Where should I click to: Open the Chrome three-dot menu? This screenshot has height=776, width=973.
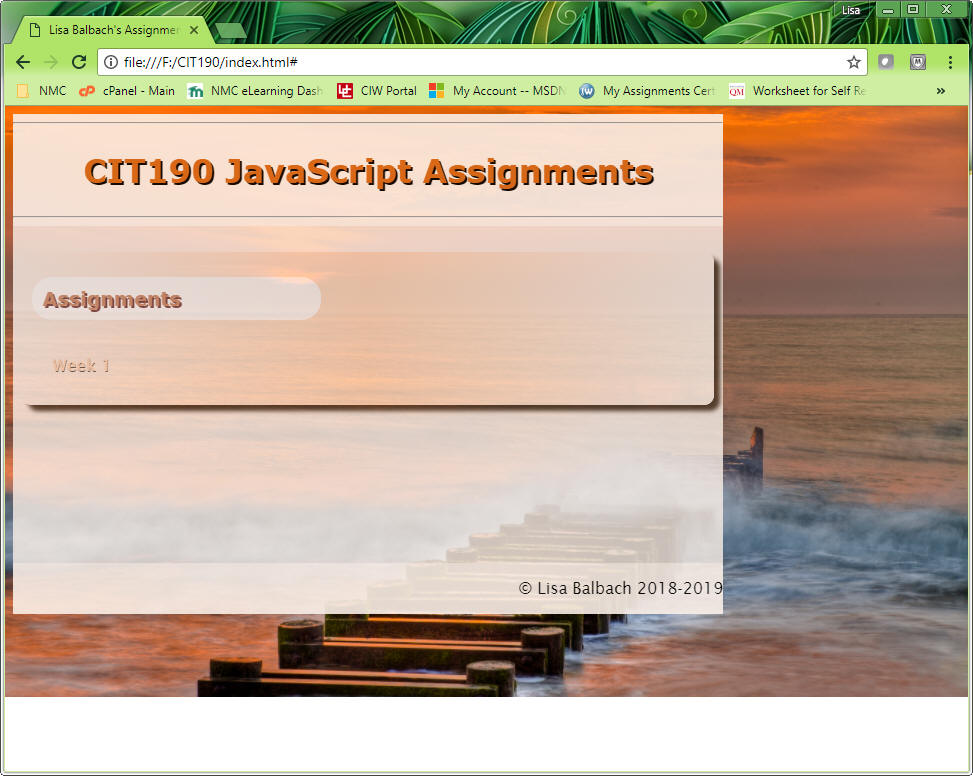click(950, 62)
